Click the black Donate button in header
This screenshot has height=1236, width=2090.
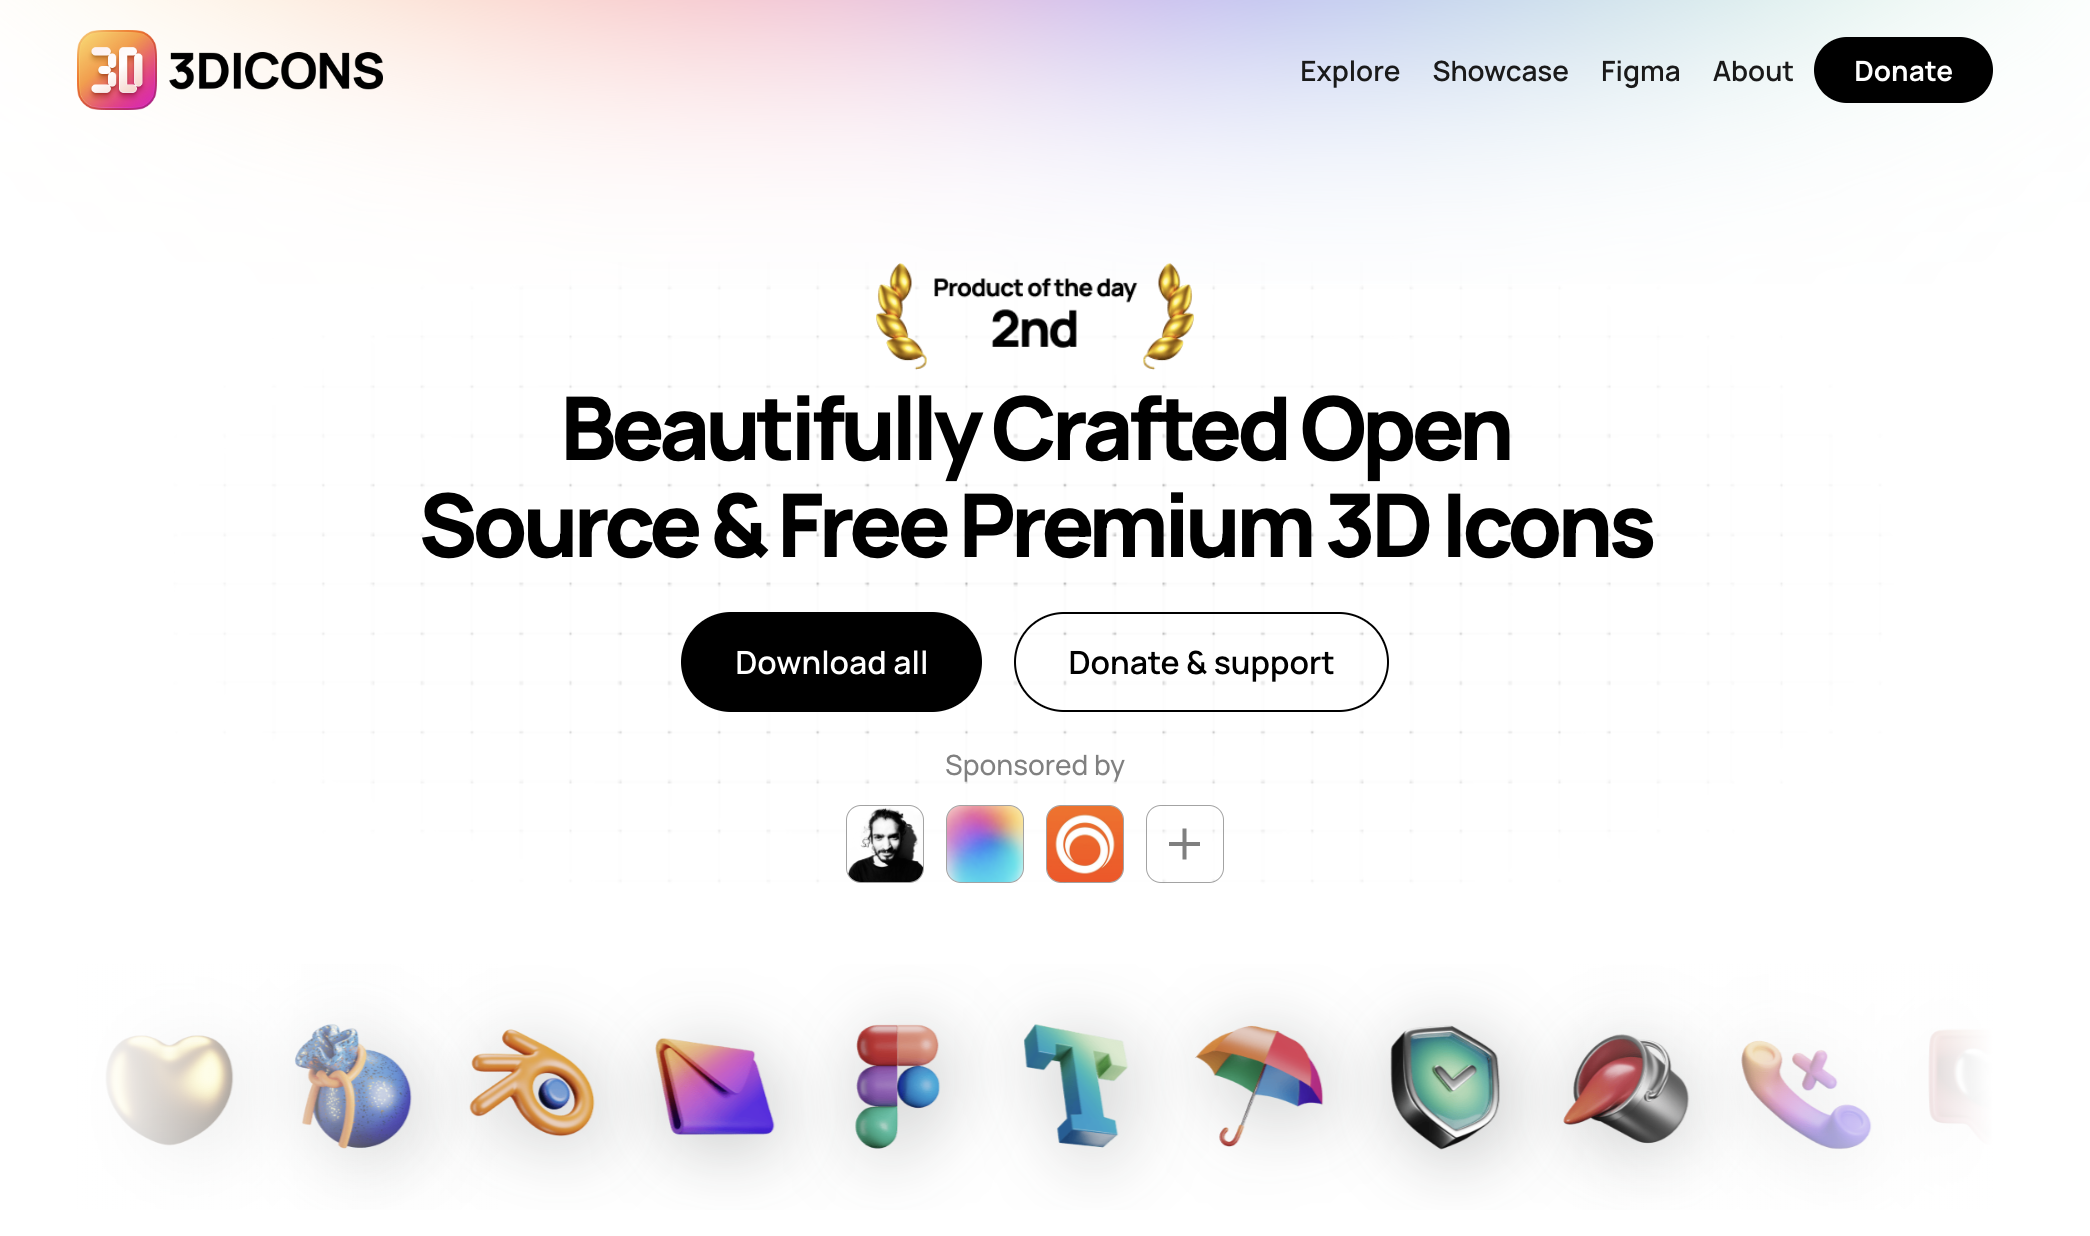click(1903, 70)
